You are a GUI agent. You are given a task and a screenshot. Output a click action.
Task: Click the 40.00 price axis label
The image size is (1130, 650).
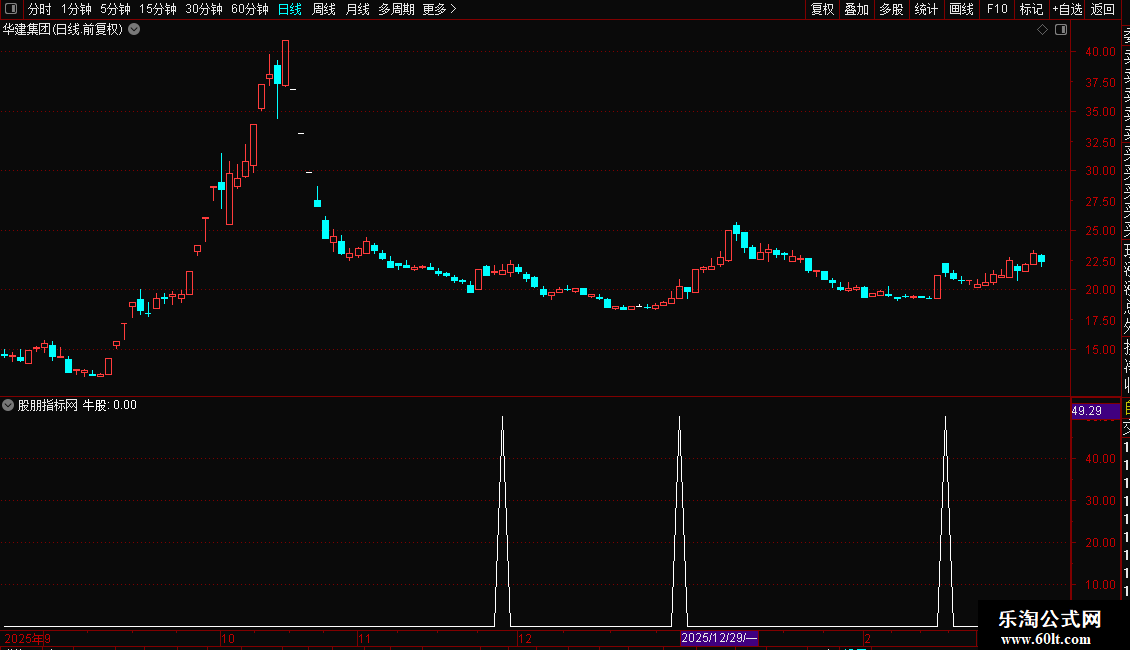point(1100,52)
